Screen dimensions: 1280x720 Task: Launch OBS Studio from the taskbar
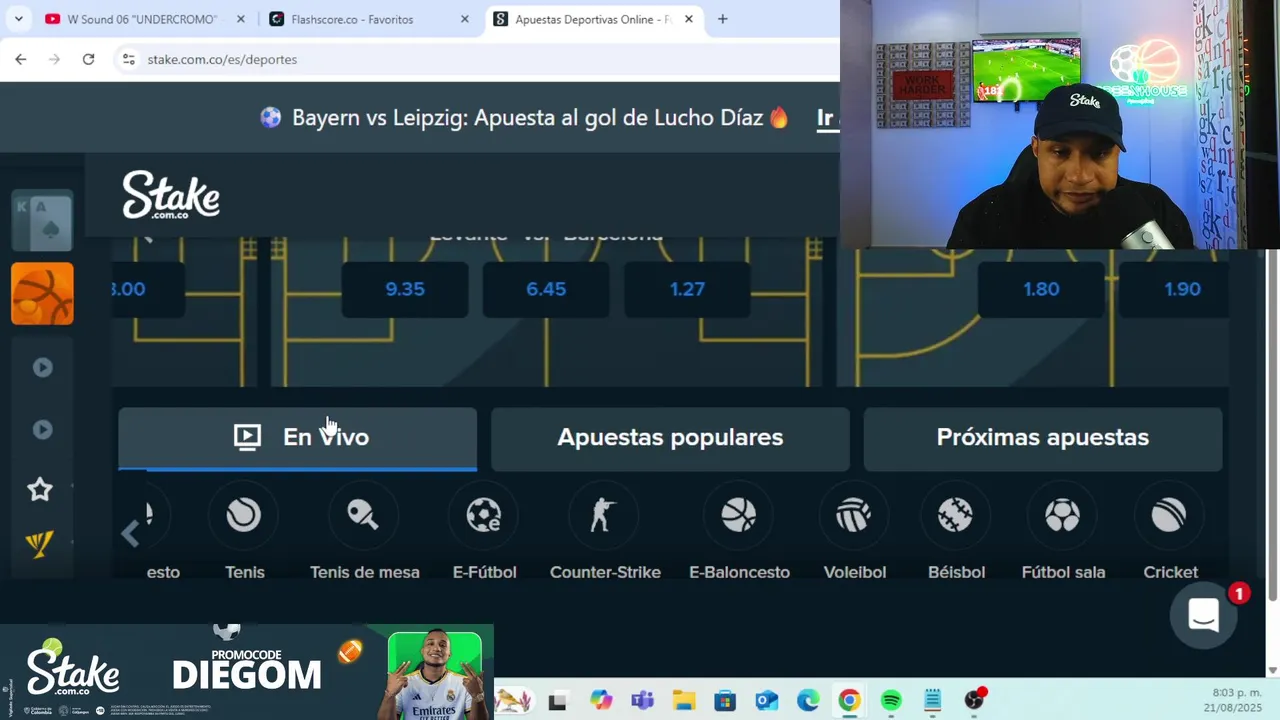click(x=975, y=700)
